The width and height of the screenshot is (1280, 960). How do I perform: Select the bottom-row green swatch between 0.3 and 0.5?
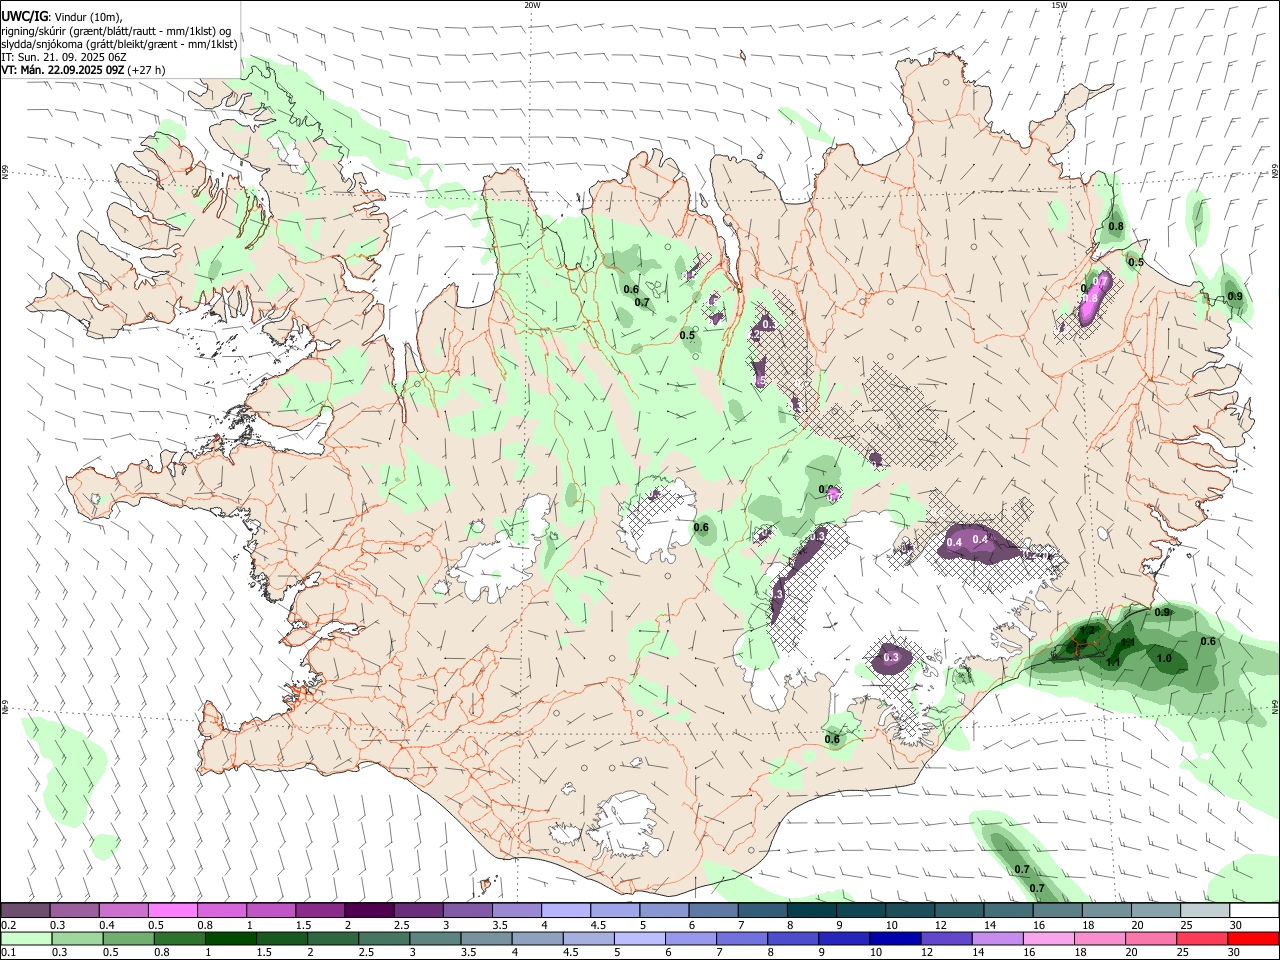(77, 938)
